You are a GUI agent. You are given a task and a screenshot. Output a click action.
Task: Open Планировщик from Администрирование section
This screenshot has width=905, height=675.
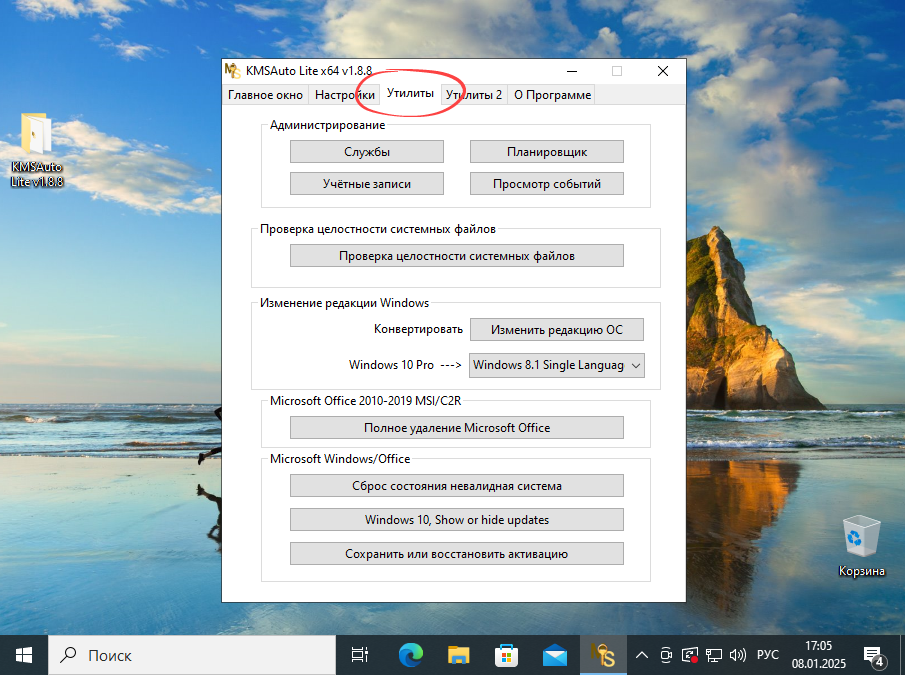[x=546, y=151]
